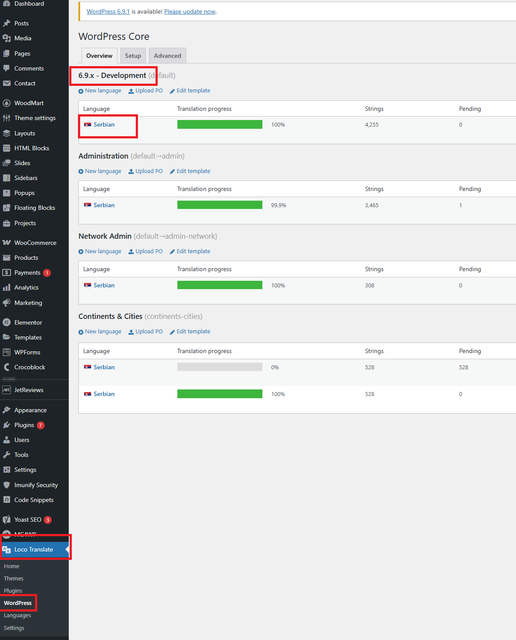516x640 pixels.
Task: Click the Contact envelope icon
Action: click(7, 83)
